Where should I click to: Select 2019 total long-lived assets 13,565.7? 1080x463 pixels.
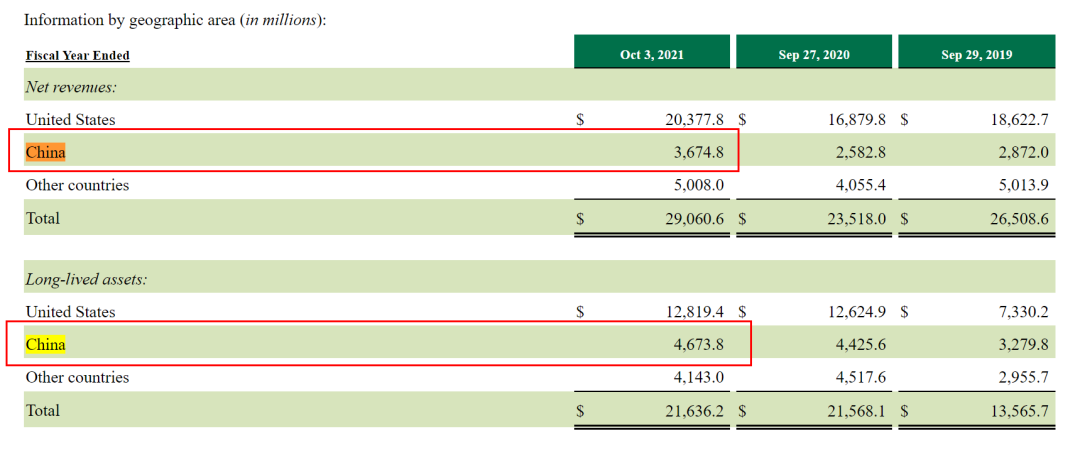[1019, 411]
